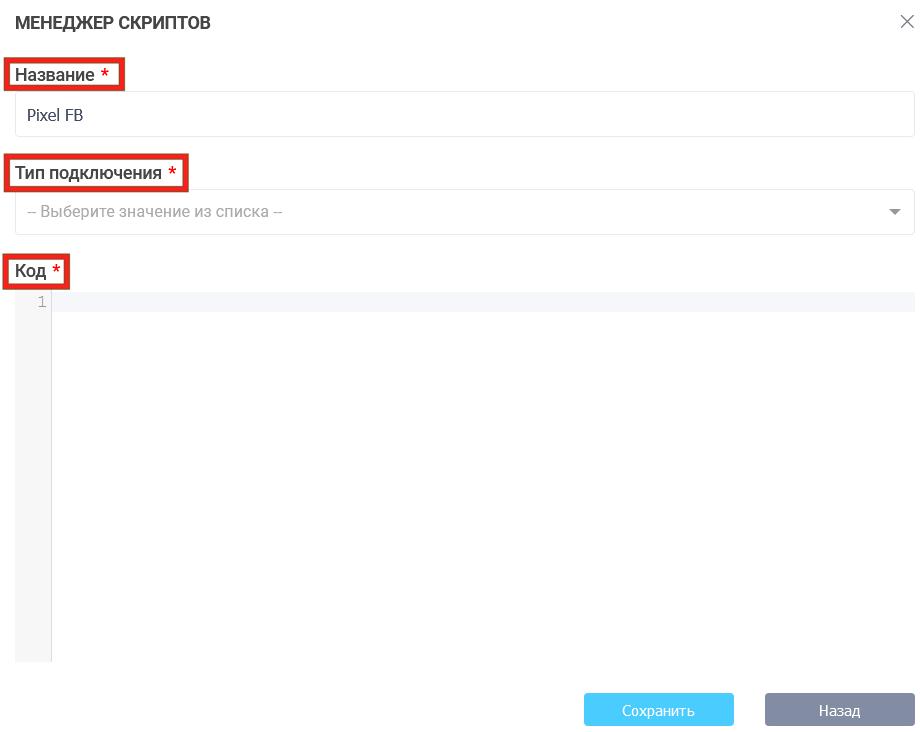Click the МЕНЕДЖЕР СКРИПТОВ dialog title
920x732 pixels.
(x=112, y=23)
